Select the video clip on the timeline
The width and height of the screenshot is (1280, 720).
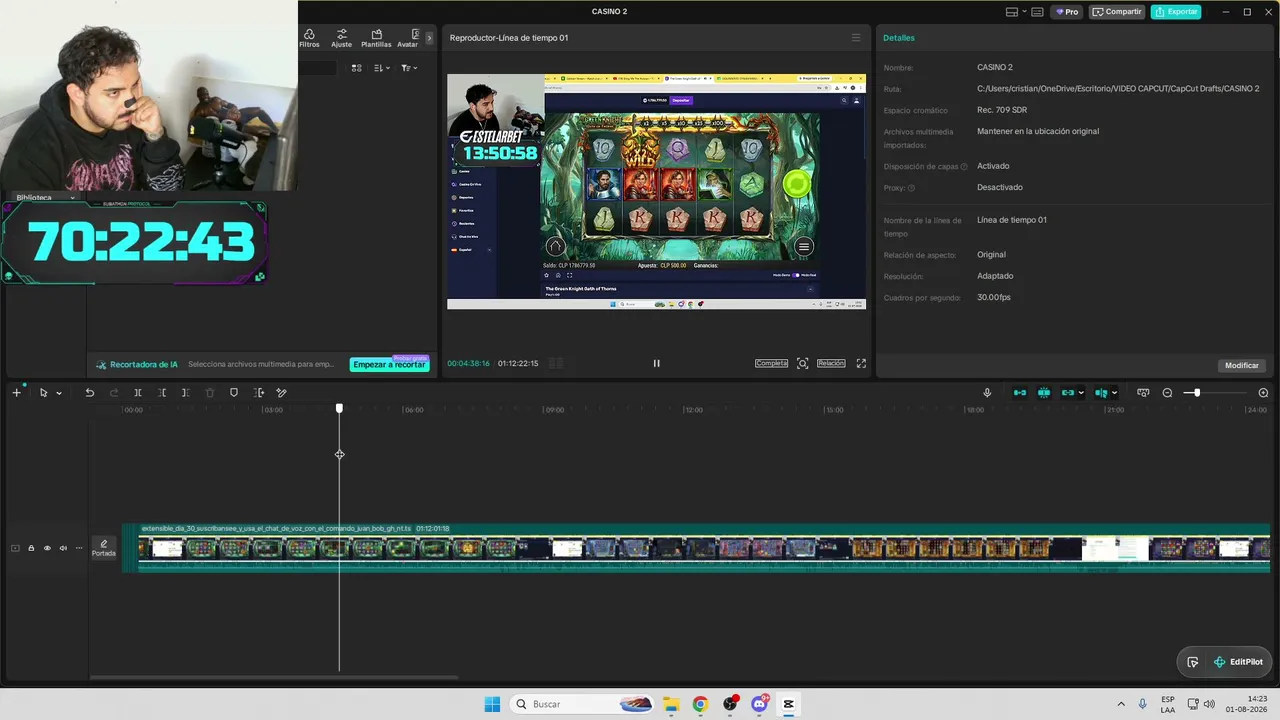(697, 548)
